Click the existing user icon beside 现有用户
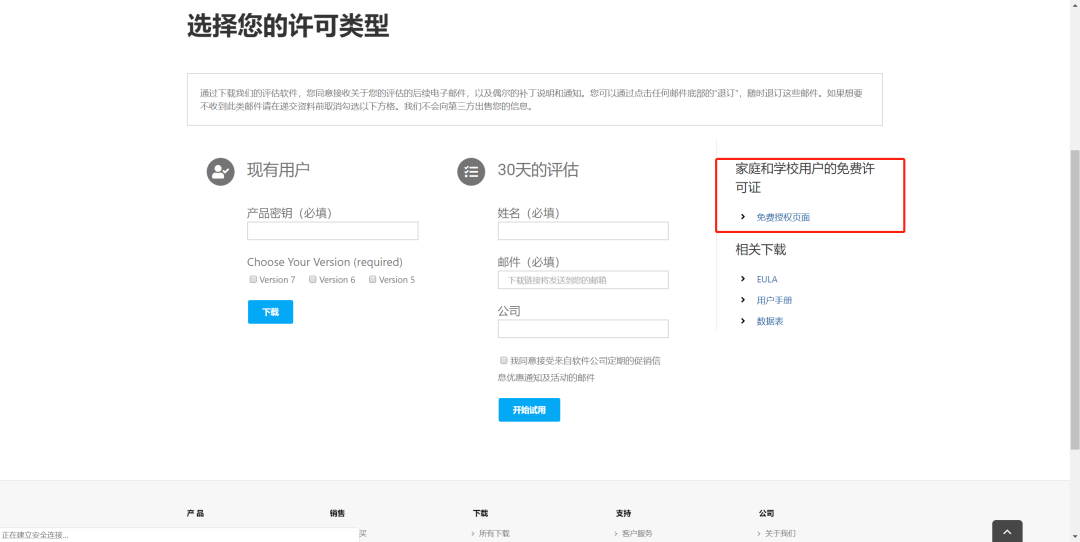Viewport: 1080px width, 542px height. [x=221, y=171]
